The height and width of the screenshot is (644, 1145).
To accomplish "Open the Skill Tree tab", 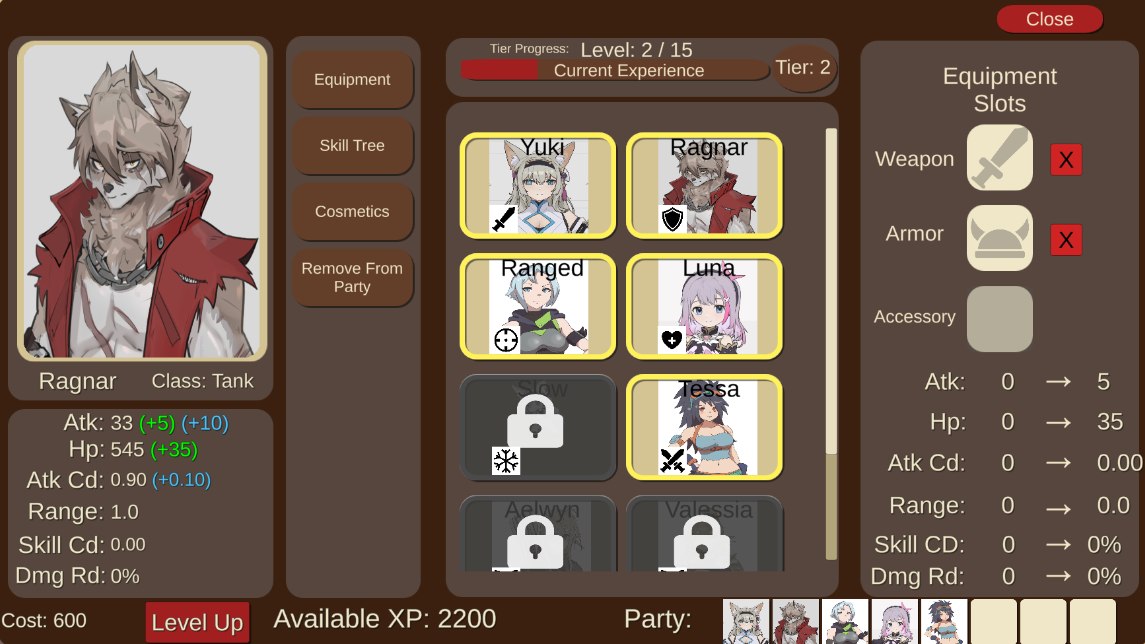I will coord(353,145).
